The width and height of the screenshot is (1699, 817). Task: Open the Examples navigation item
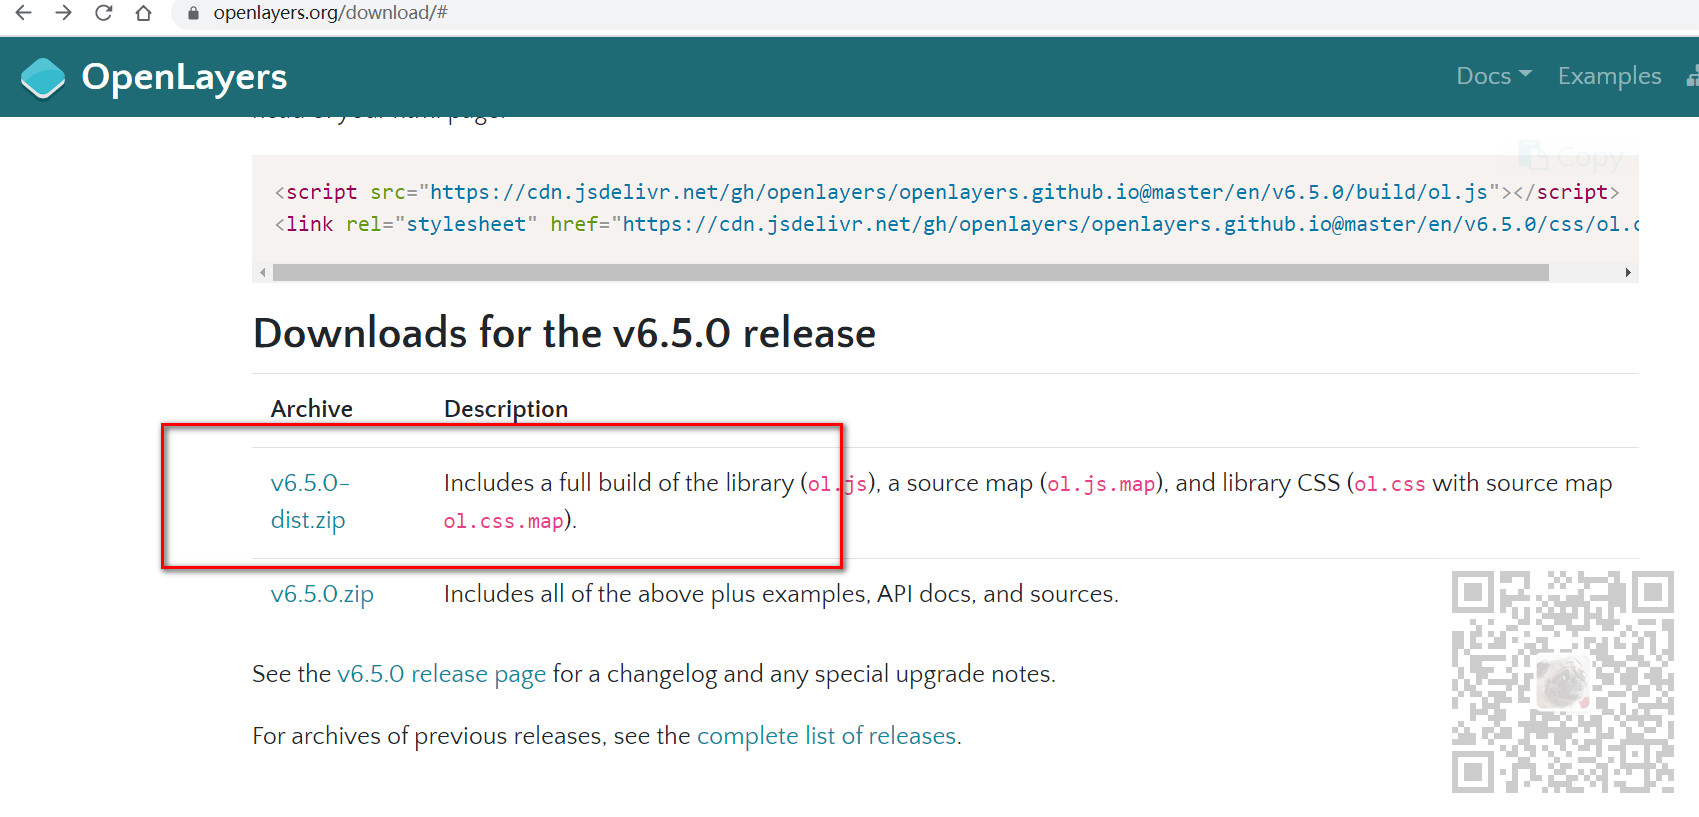(1609, 76)
